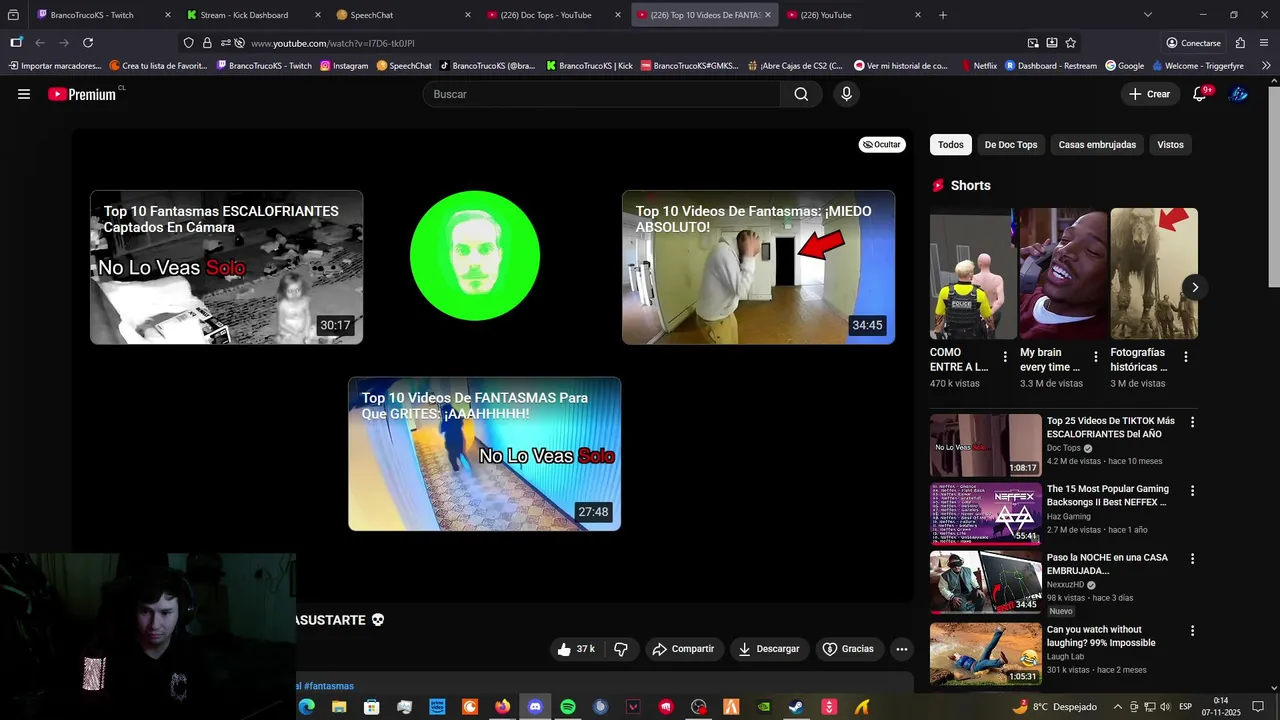Open the Fotografías históricas short thumbnail
1280x720 pixels.
pos(1154,274)
